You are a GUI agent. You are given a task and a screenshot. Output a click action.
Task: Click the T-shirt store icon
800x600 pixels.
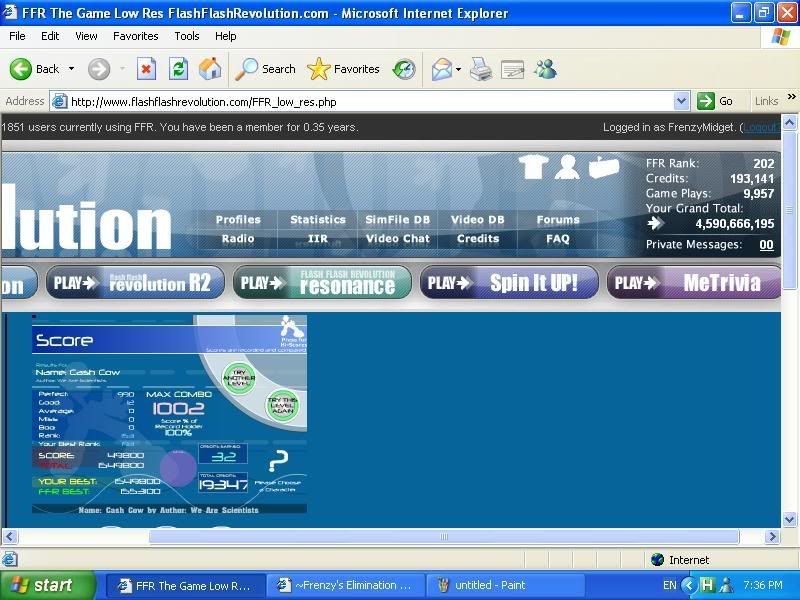coord(533,167)
